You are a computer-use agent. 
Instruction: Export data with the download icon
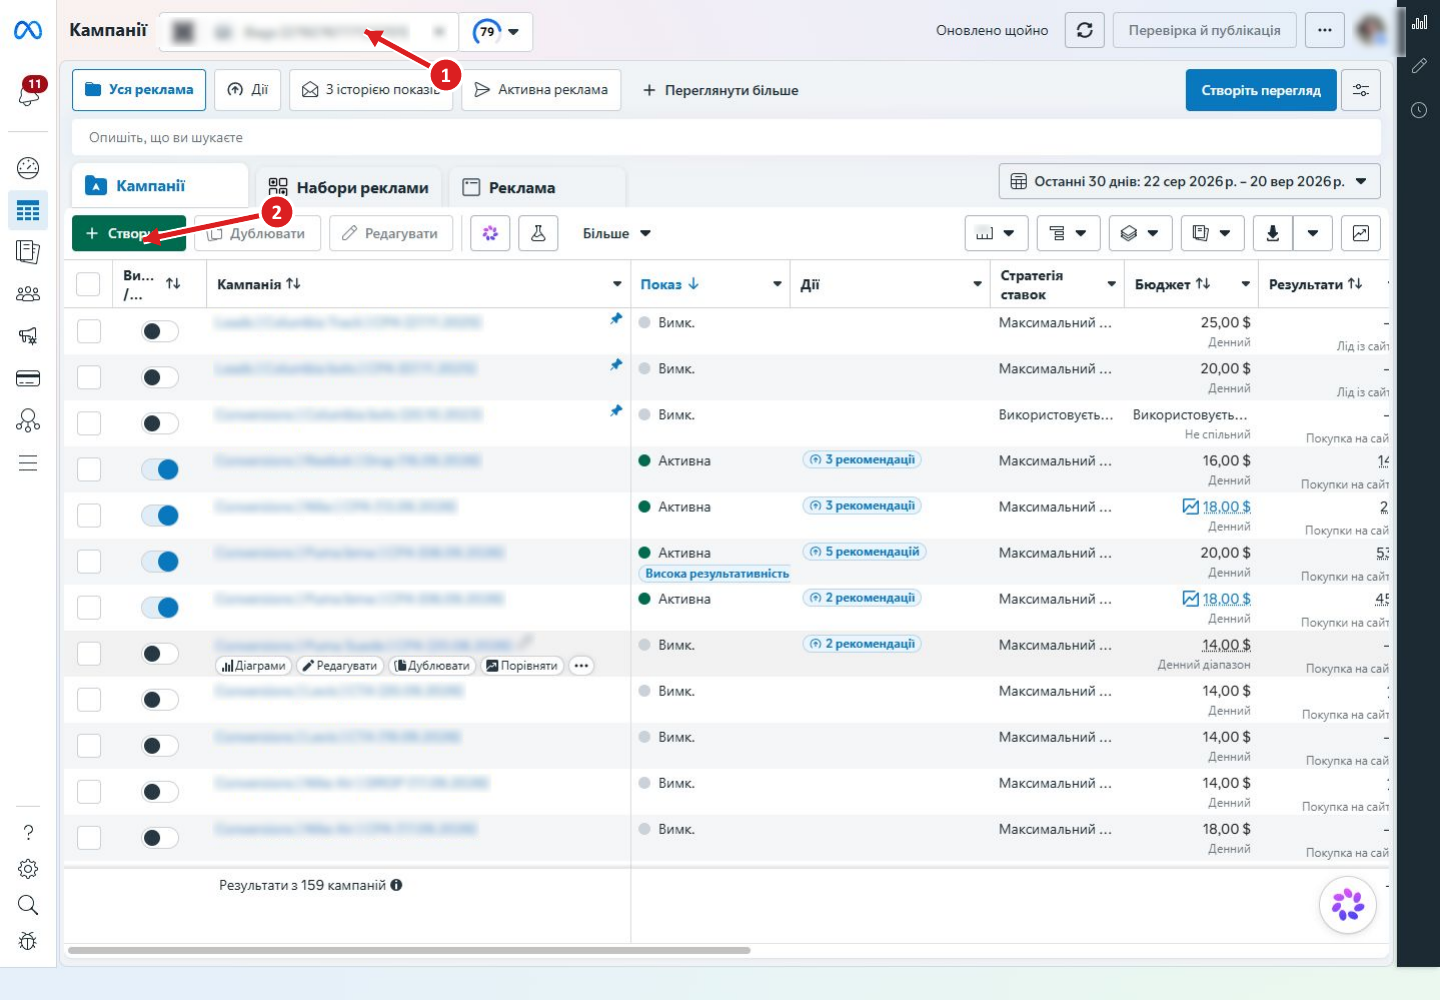(x=1273, y=233)
